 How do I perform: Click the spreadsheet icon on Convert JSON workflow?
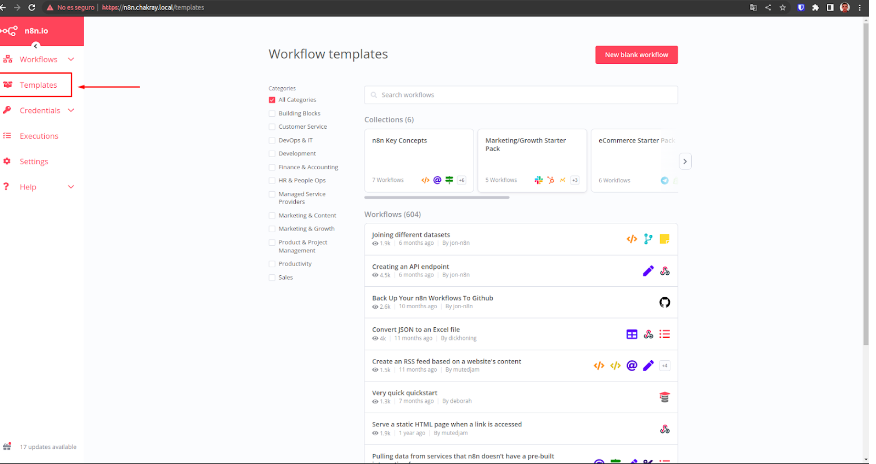(x=631, y=334)
